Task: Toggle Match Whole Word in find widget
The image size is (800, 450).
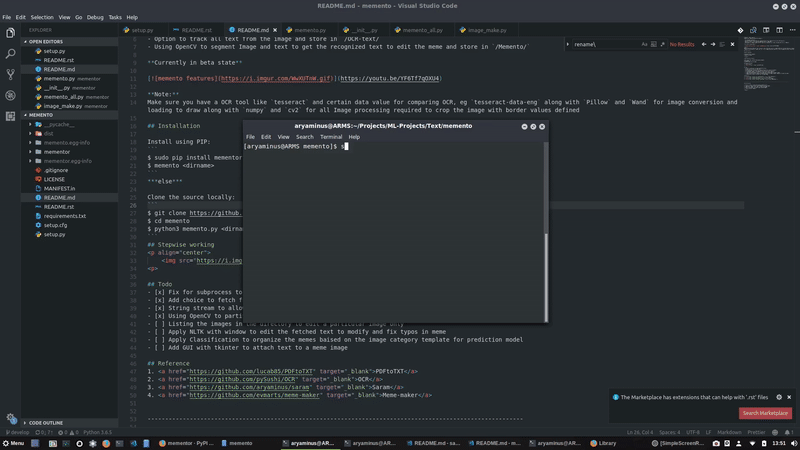Action: click(654, 44)
